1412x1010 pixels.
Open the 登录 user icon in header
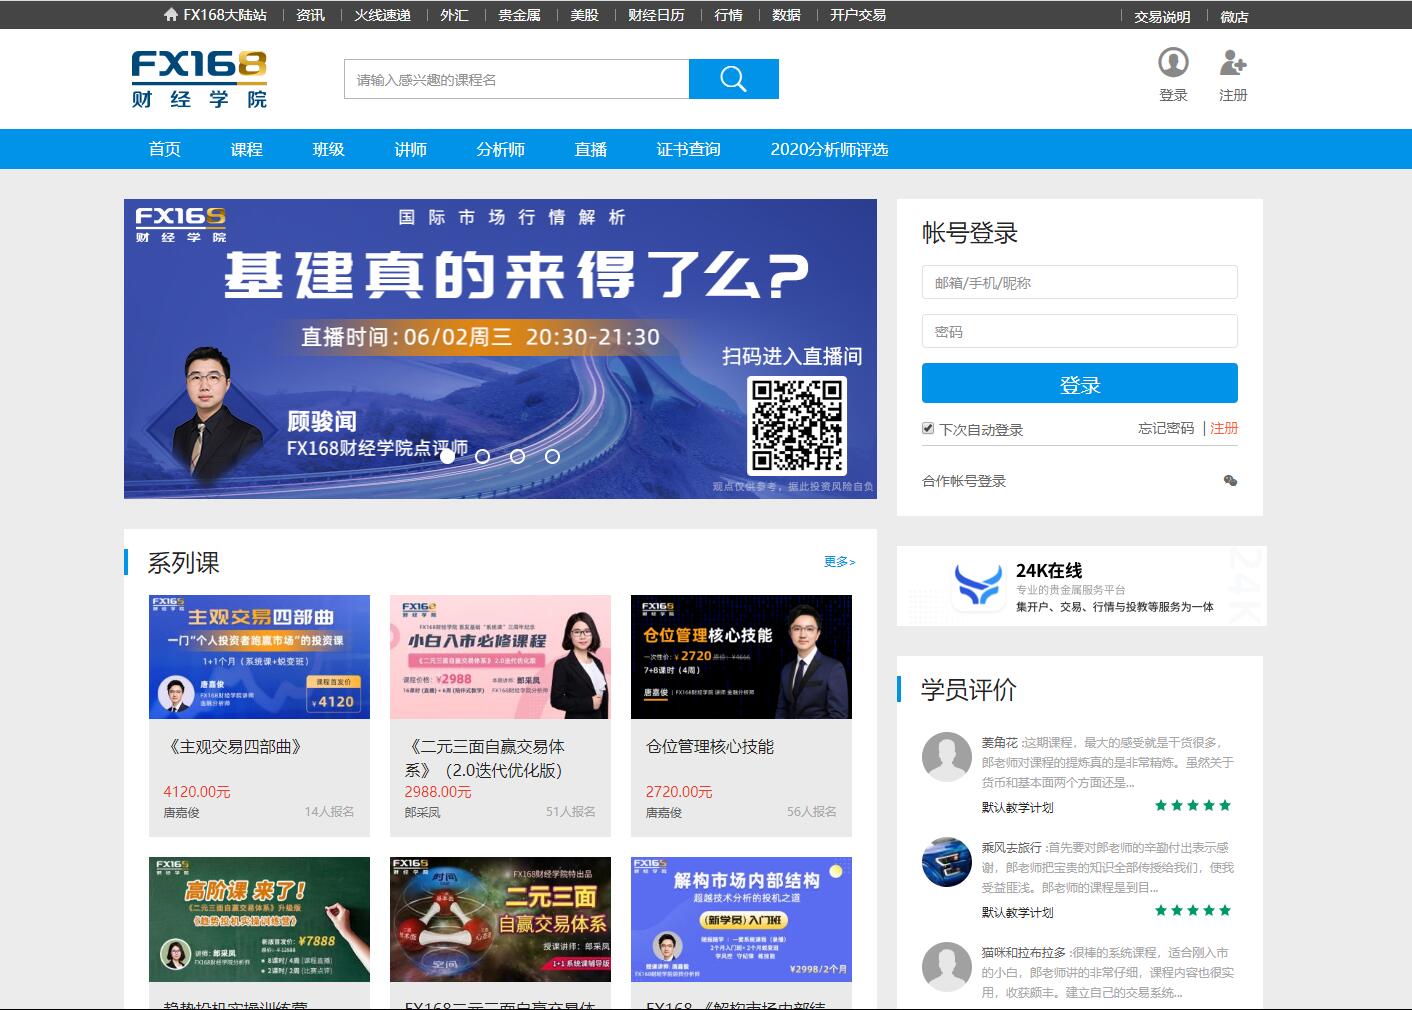1173,63
